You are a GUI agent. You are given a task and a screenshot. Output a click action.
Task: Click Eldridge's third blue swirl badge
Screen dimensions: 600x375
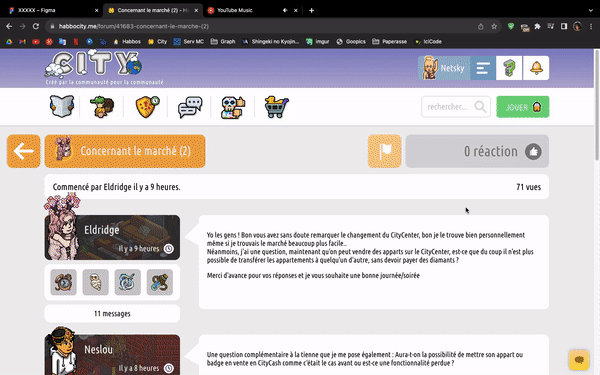127,282
